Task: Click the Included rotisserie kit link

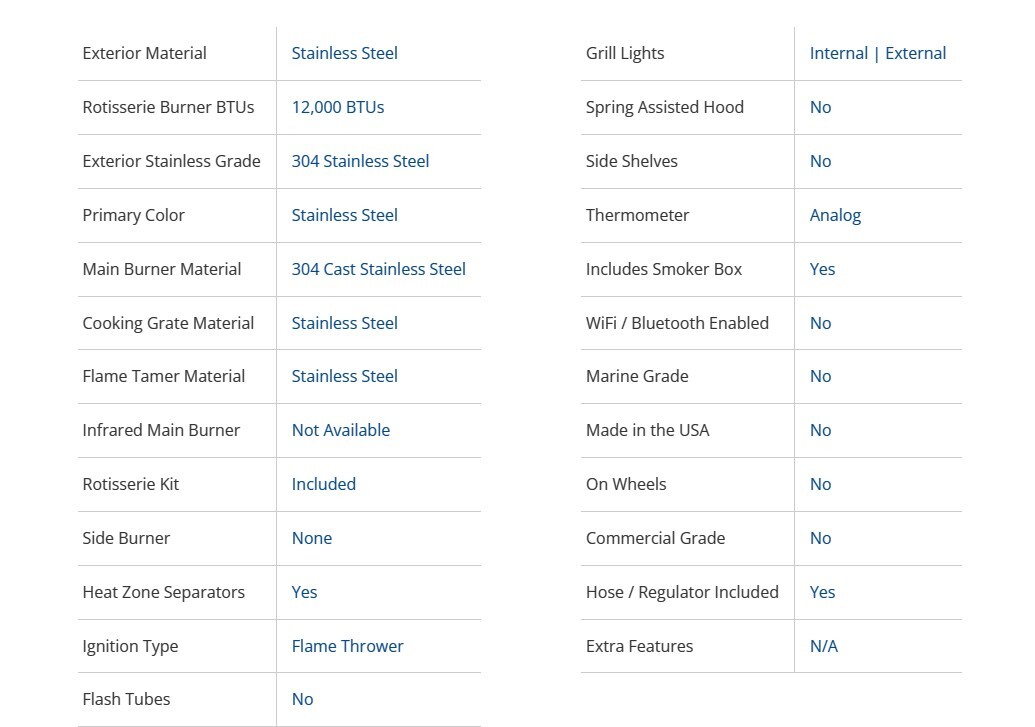Action: point(323,484)
